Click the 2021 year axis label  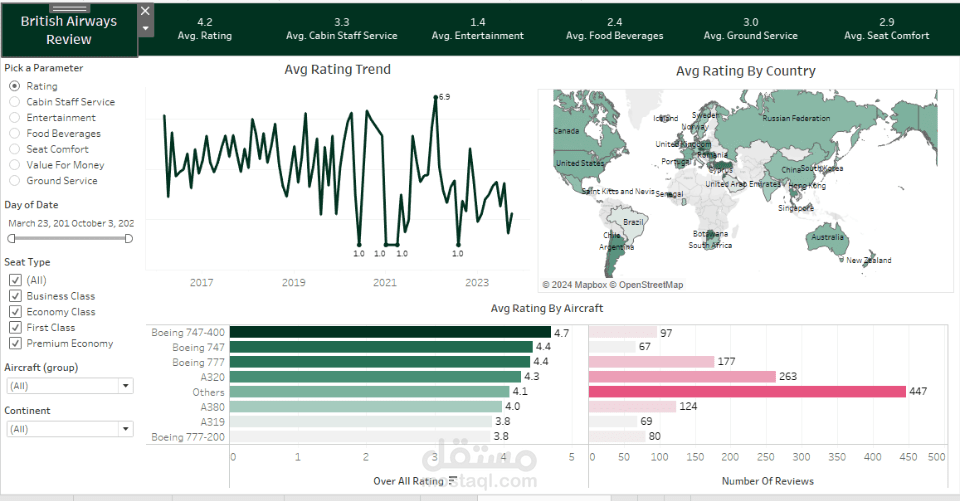[385, 282]
